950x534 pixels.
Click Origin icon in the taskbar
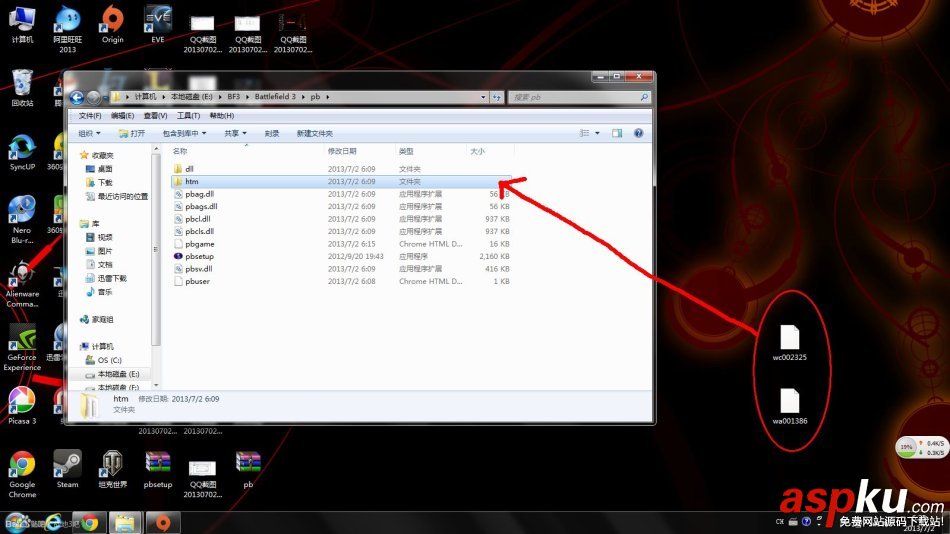pyautogui.click(x=162, y=522)
